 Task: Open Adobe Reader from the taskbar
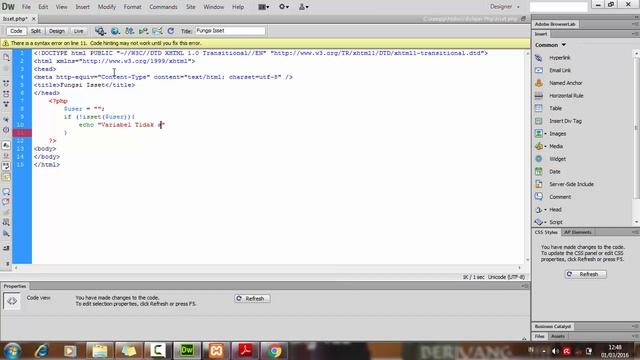point(245,351)
